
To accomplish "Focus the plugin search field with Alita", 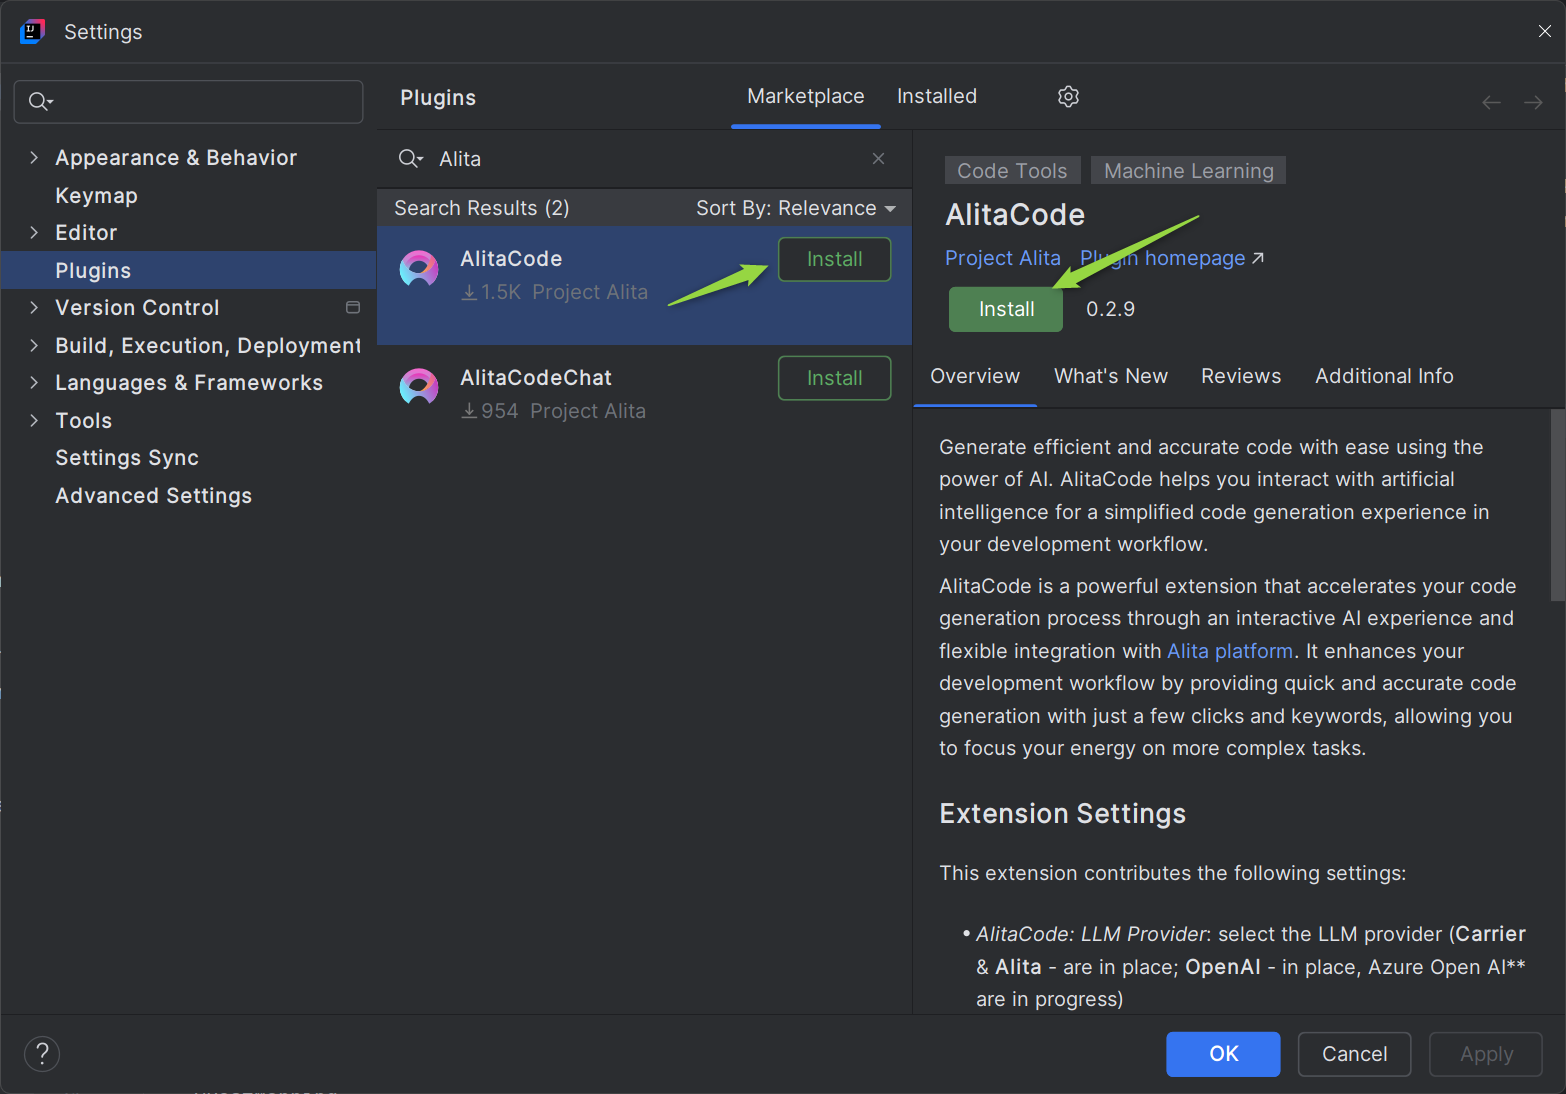I will [644, 158].
